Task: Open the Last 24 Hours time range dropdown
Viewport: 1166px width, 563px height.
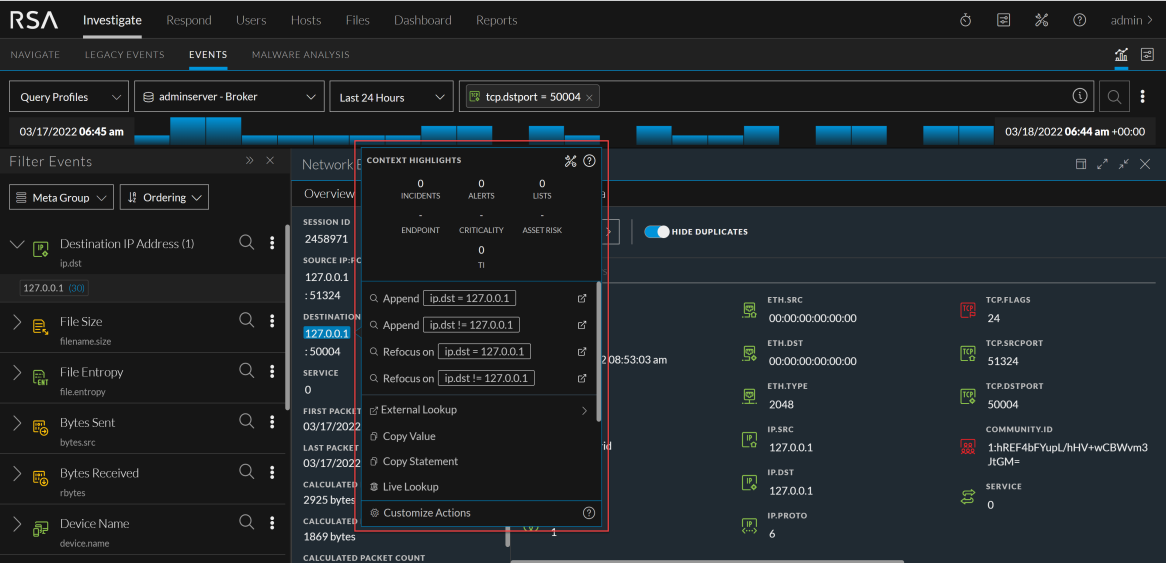Action: click(391, 97)
